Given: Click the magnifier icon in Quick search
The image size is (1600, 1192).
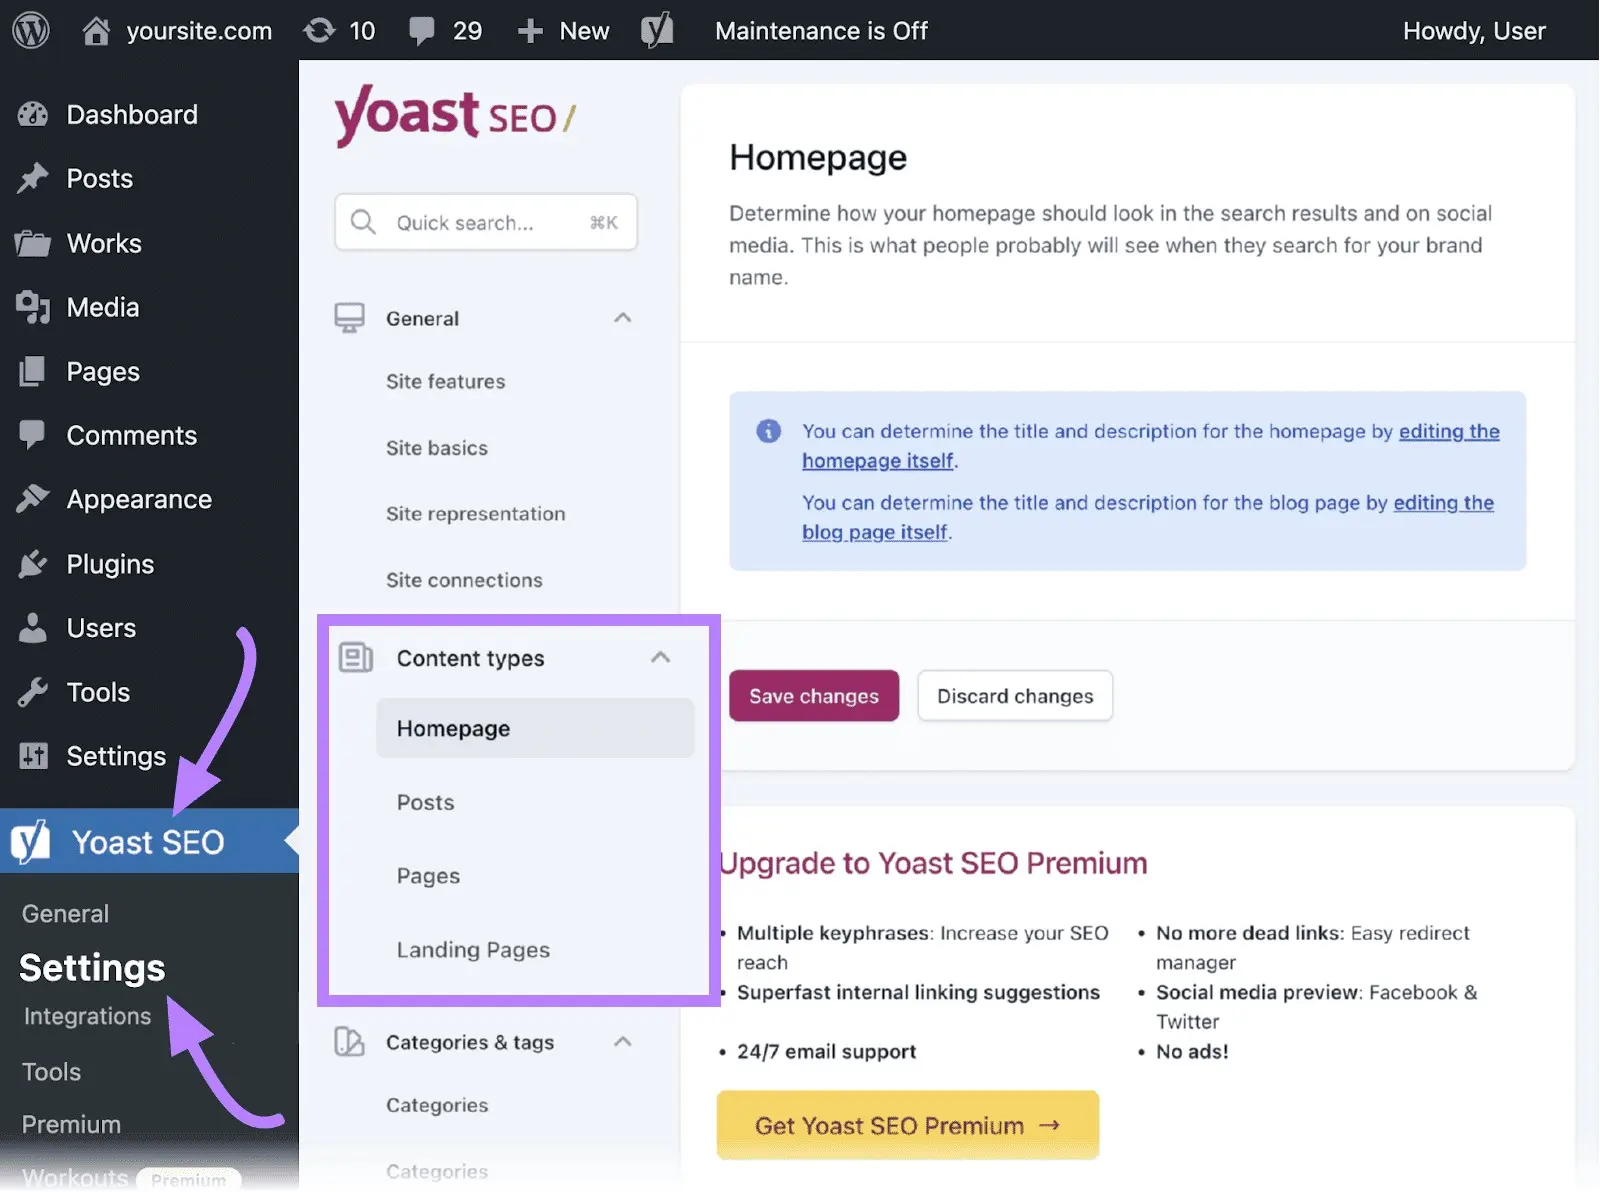Looking at the screenshot, I should point(364,222).
